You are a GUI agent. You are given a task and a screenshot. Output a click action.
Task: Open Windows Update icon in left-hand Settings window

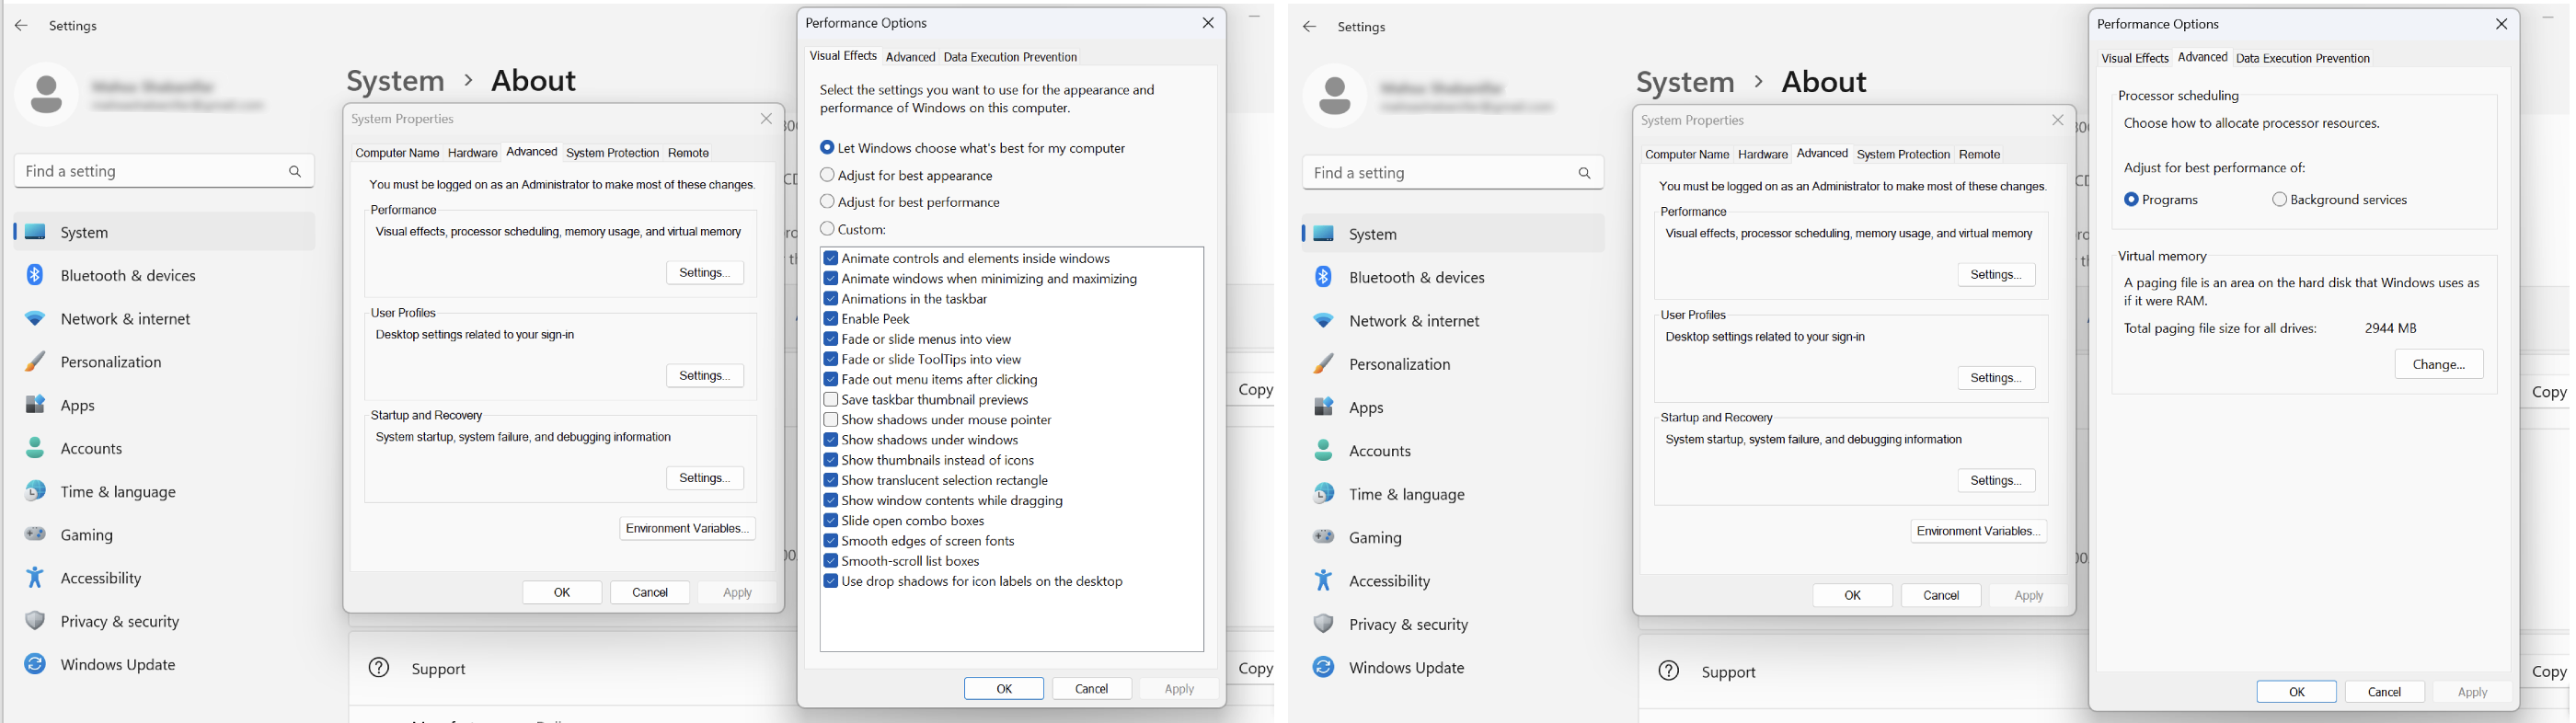click(35, 664)
